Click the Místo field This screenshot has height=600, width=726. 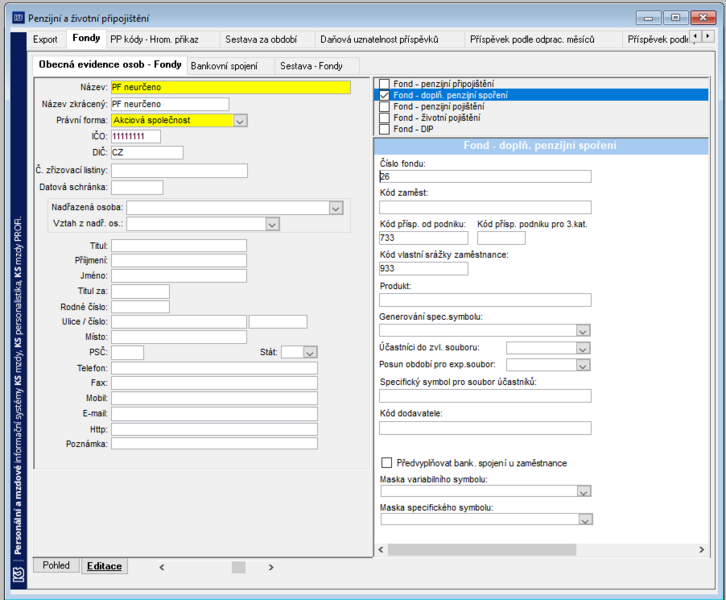(x=179, y=337)
